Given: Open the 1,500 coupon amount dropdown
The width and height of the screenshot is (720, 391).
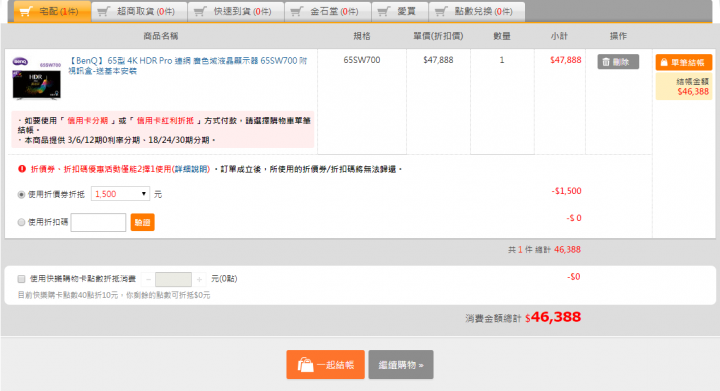Looking at the screenshot, I should click(120, 194).
